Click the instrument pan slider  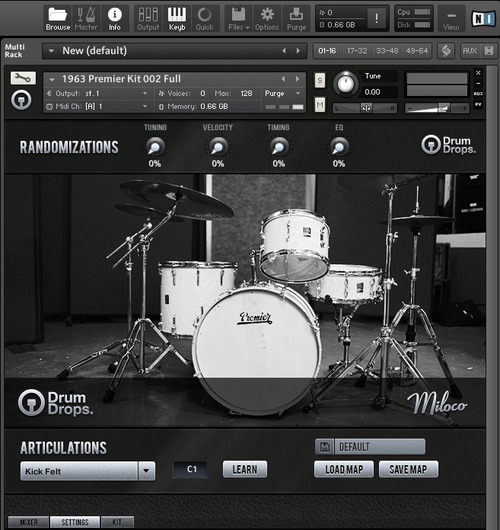point(365,108)
